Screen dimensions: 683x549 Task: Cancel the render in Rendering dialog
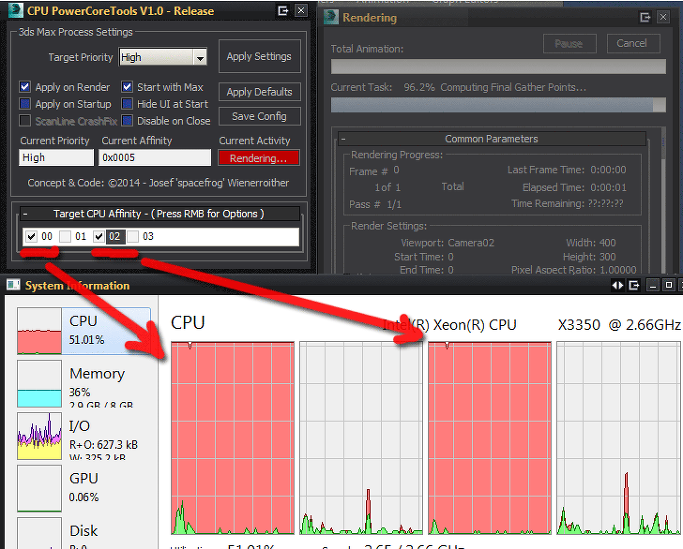click(632, 44)
